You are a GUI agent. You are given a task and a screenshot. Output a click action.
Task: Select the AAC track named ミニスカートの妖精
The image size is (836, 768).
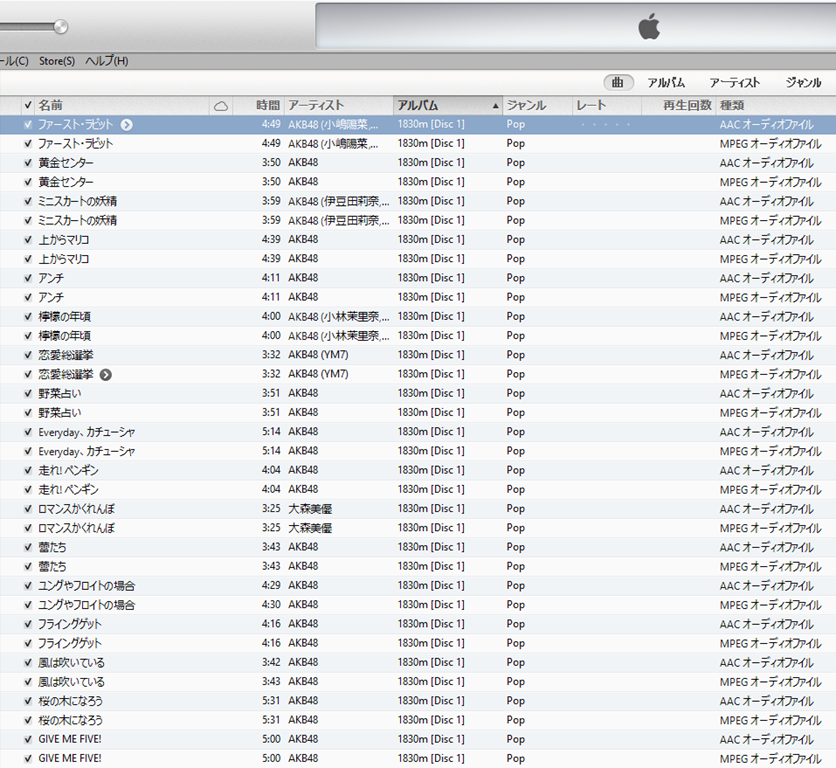coord(77,201)
